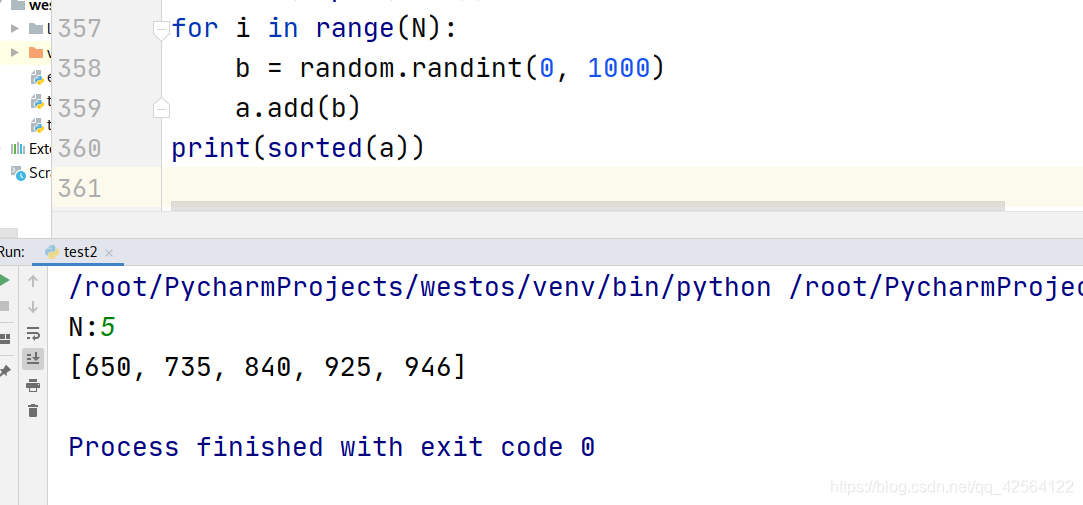Click line number 361 in gutter
1083x505 pixels.
[79, 189]
